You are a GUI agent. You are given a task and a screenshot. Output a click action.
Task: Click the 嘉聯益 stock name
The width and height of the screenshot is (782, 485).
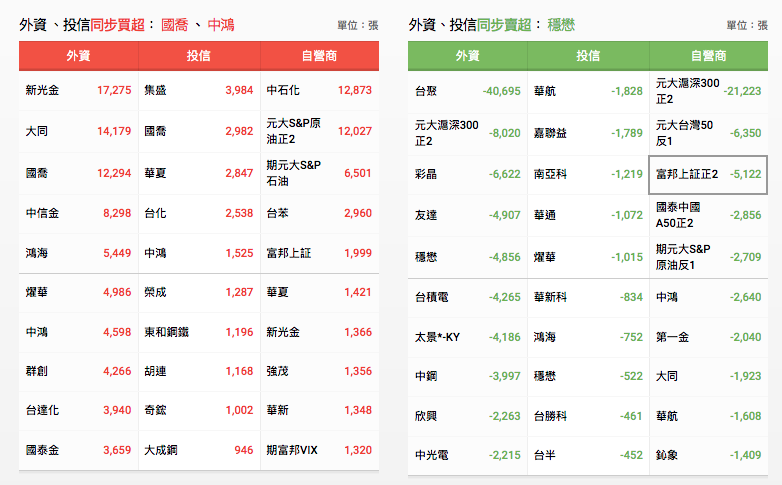click(550, 133)
